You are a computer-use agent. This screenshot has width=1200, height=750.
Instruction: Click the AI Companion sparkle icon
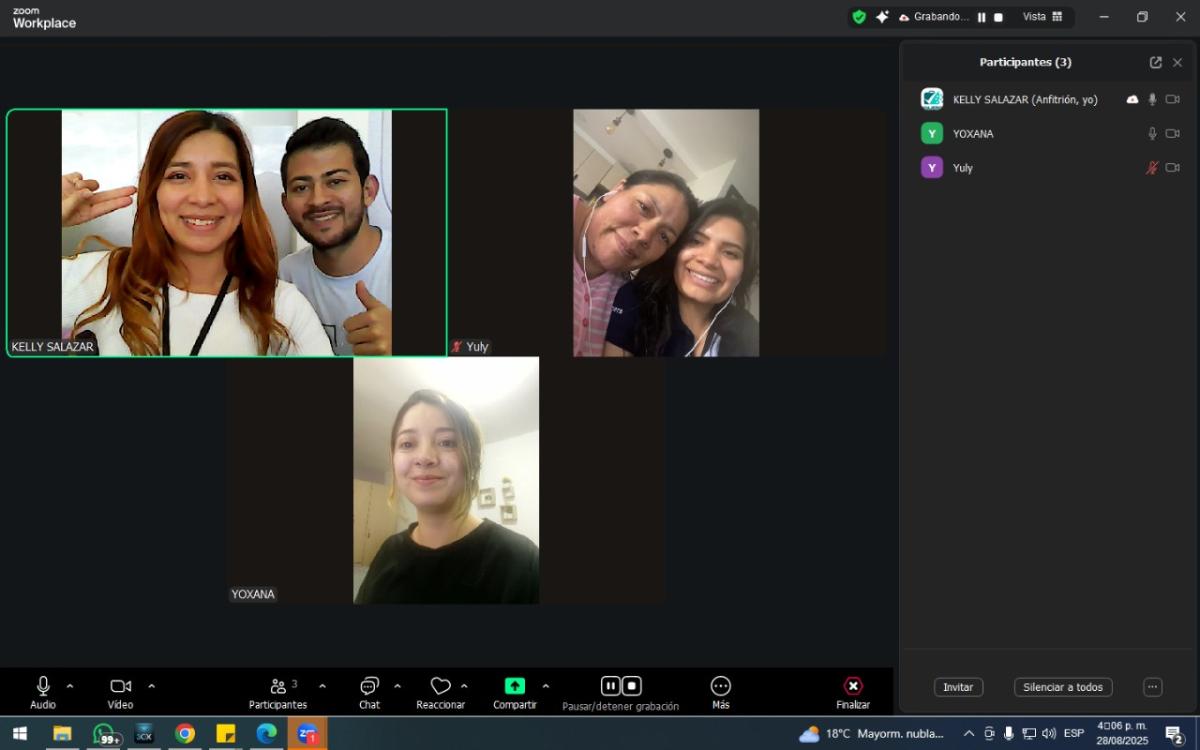[x=882, y=17]
